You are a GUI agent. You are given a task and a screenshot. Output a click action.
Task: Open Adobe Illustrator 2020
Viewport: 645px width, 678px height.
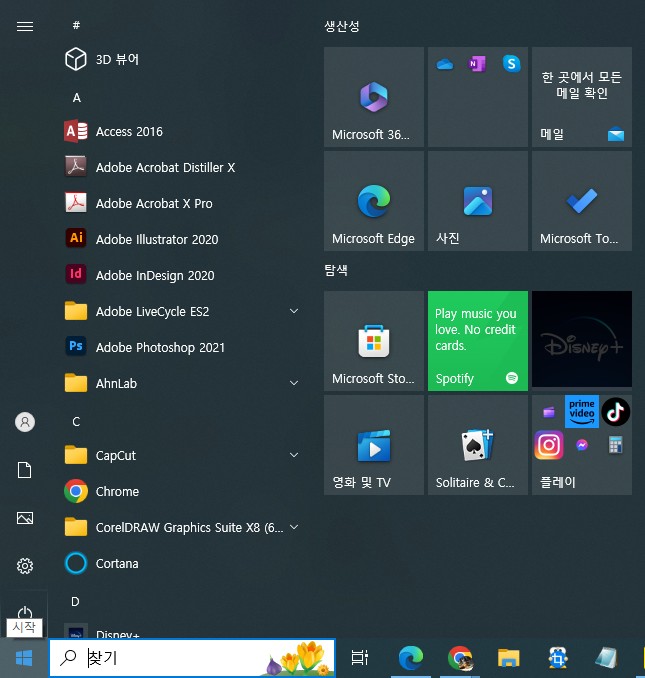point(182,239)
